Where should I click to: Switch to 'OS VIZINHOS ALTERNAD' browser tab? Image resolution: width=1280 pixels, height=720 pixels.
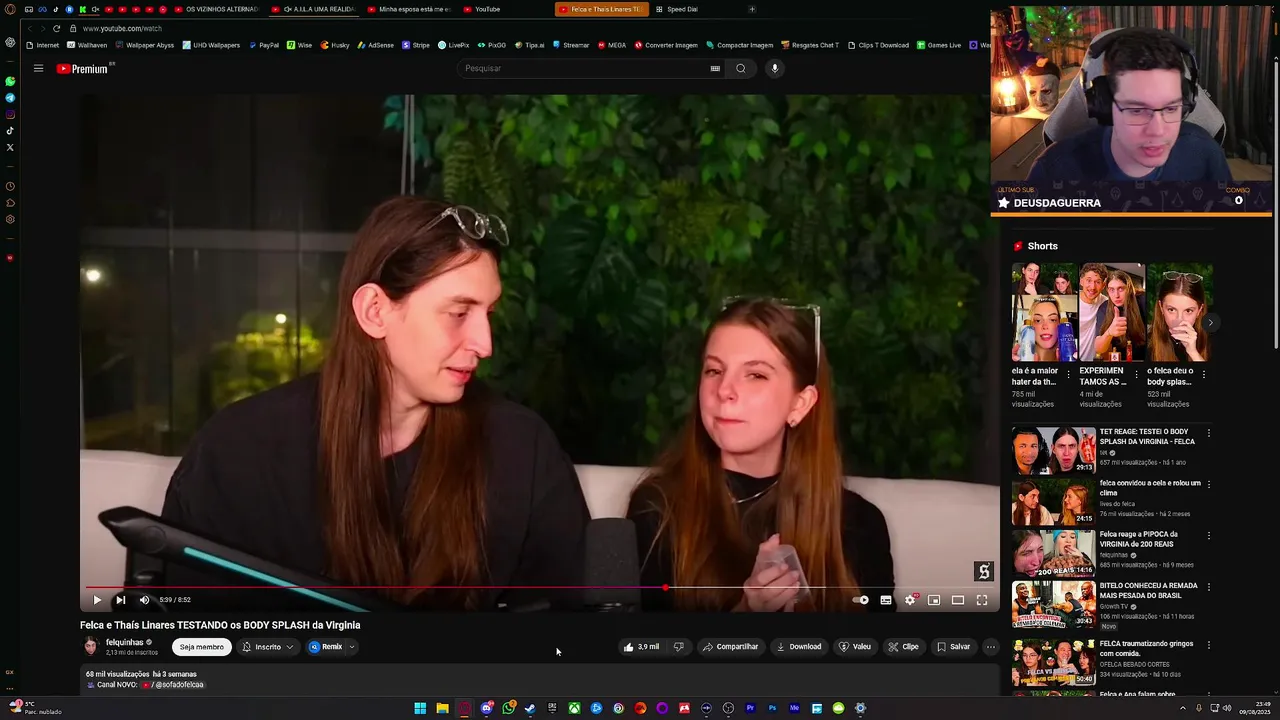pos(216,9)
